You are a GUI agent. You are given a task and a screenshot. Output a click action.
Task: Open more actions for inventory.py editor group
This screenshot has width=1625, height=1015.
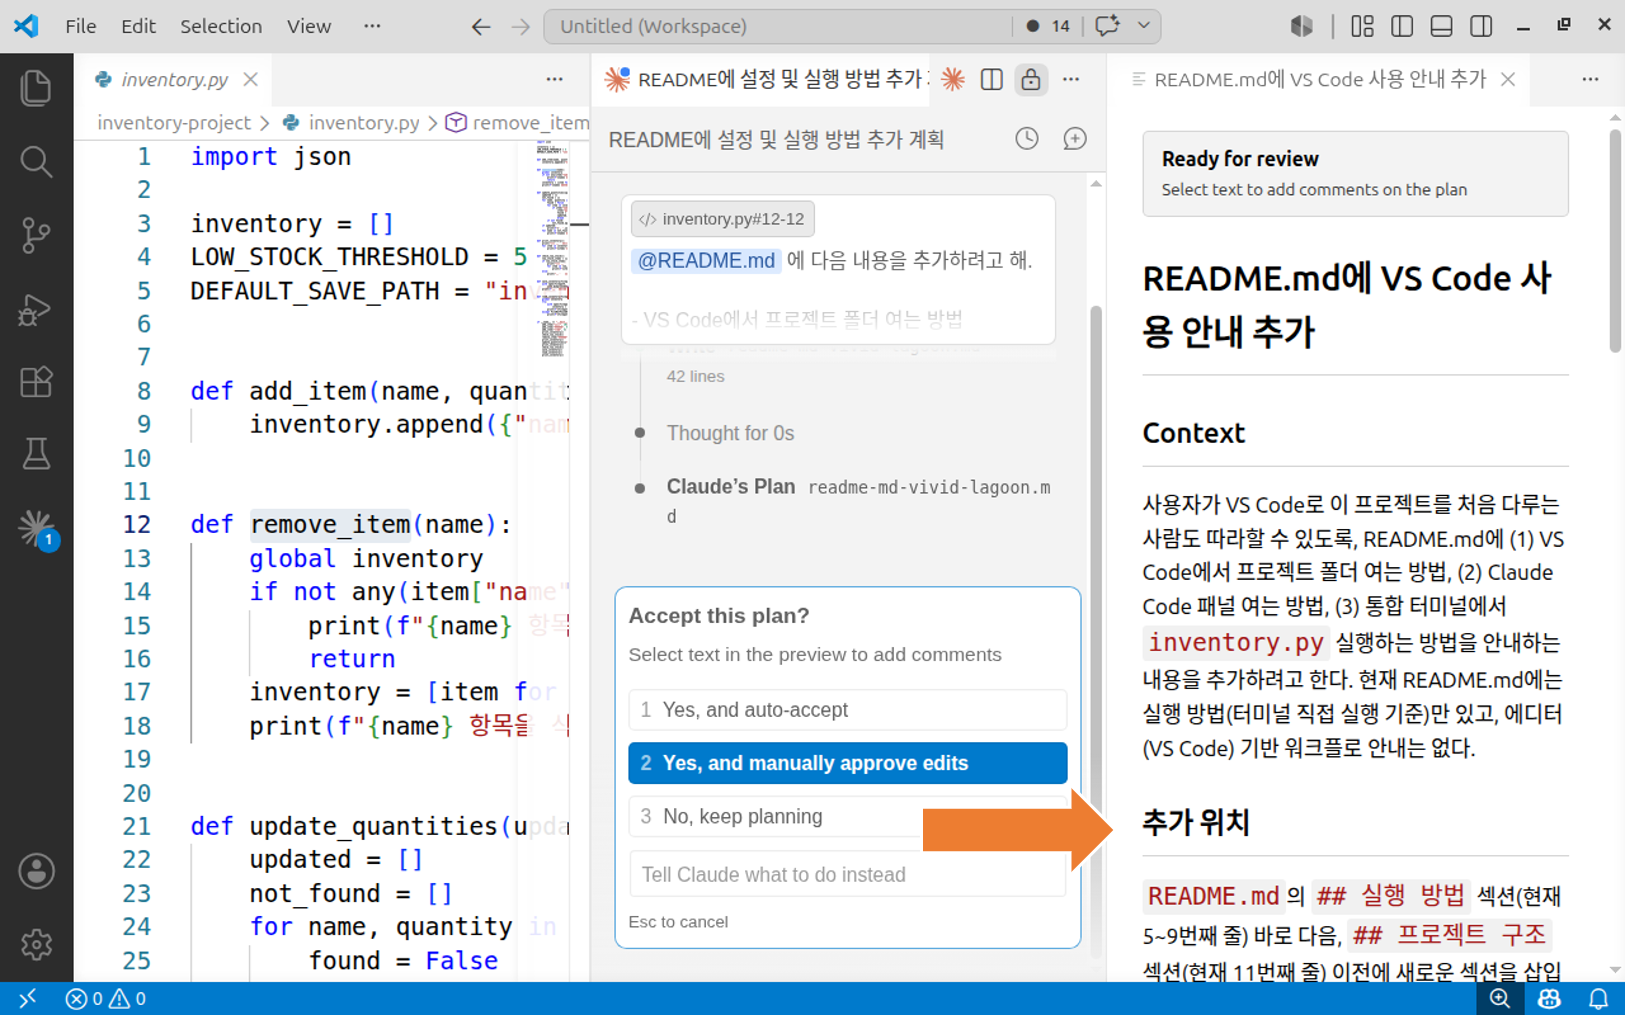click(x=554, y=79)
